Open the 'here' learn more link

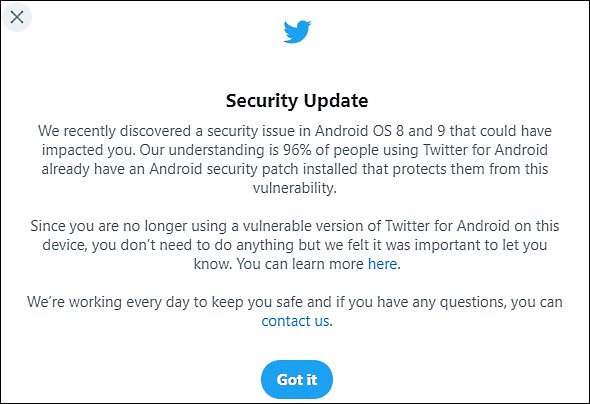(382, 264)
